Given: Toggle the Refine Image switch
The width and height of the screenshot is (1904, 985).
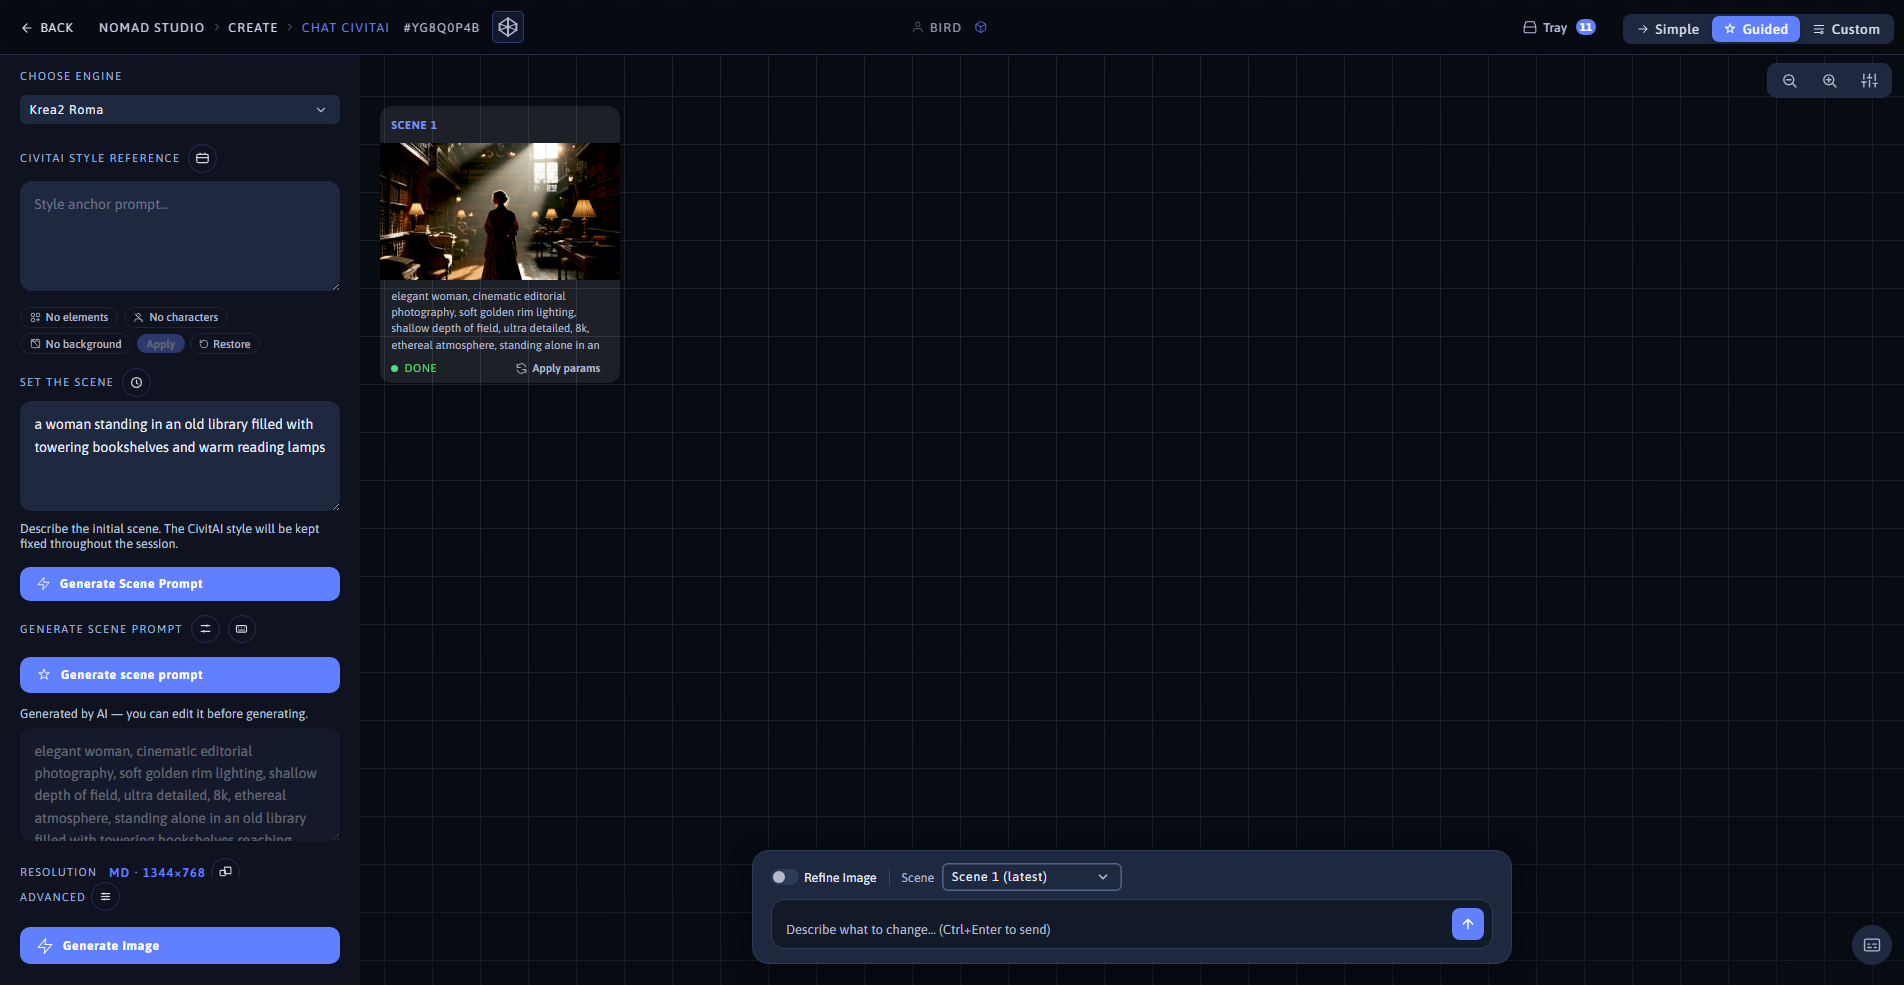Looking at the screenshot, I should click(x=784, y=877).
